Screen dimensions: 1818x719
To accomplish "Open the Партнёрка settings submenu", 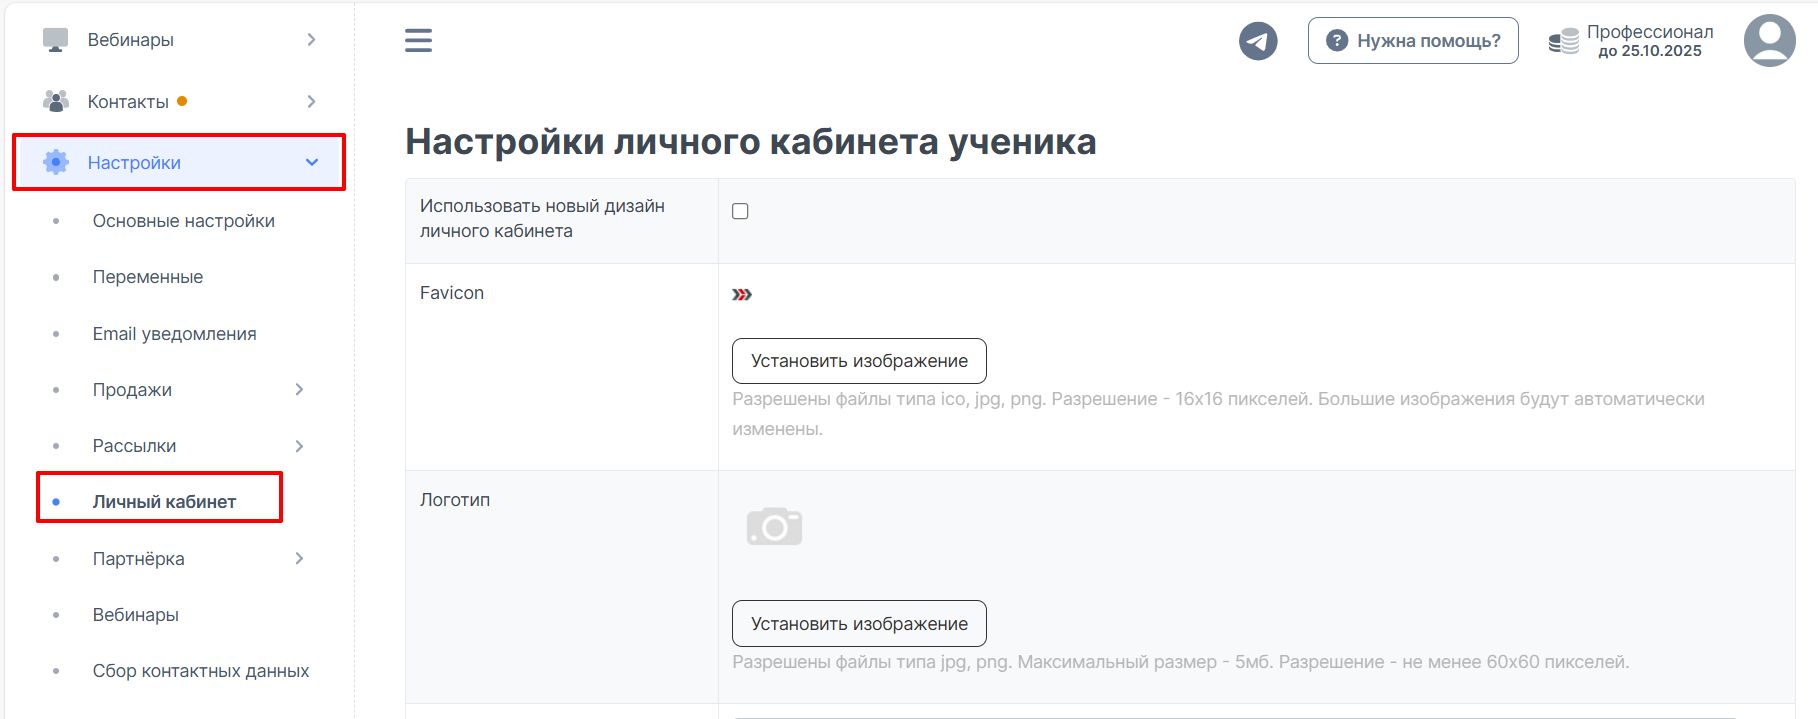I will 138,559.
